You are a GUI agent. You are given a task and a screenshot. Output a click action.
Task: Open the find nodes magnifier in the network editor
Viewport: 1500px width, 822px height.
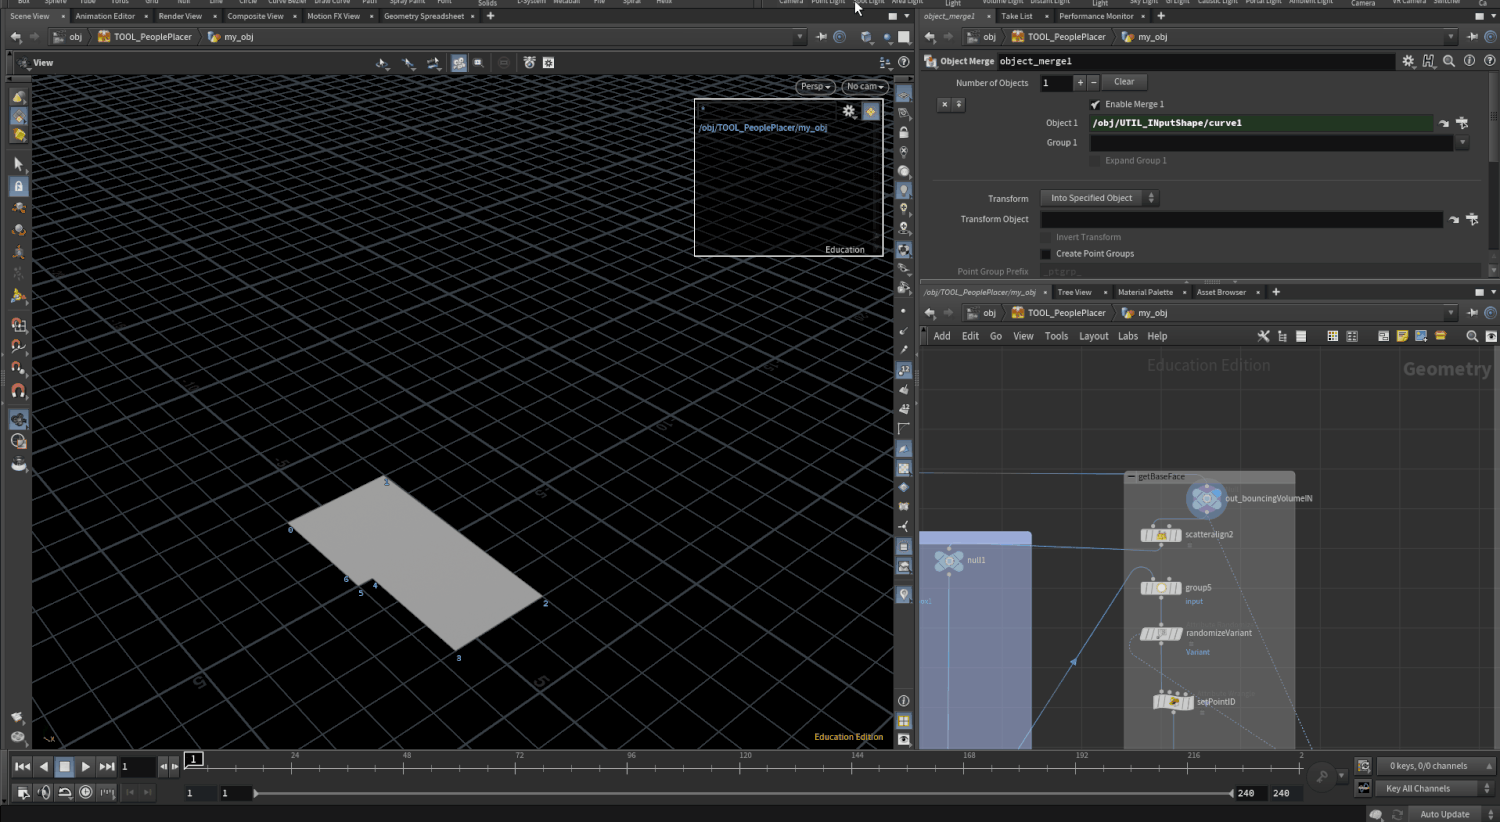tap(1472, 336)
